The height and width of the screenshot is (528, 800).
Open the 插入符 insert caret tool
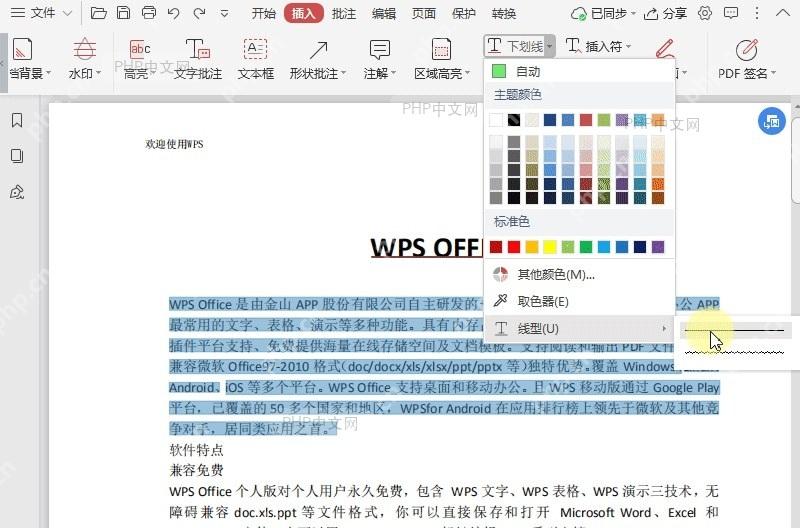598,46
